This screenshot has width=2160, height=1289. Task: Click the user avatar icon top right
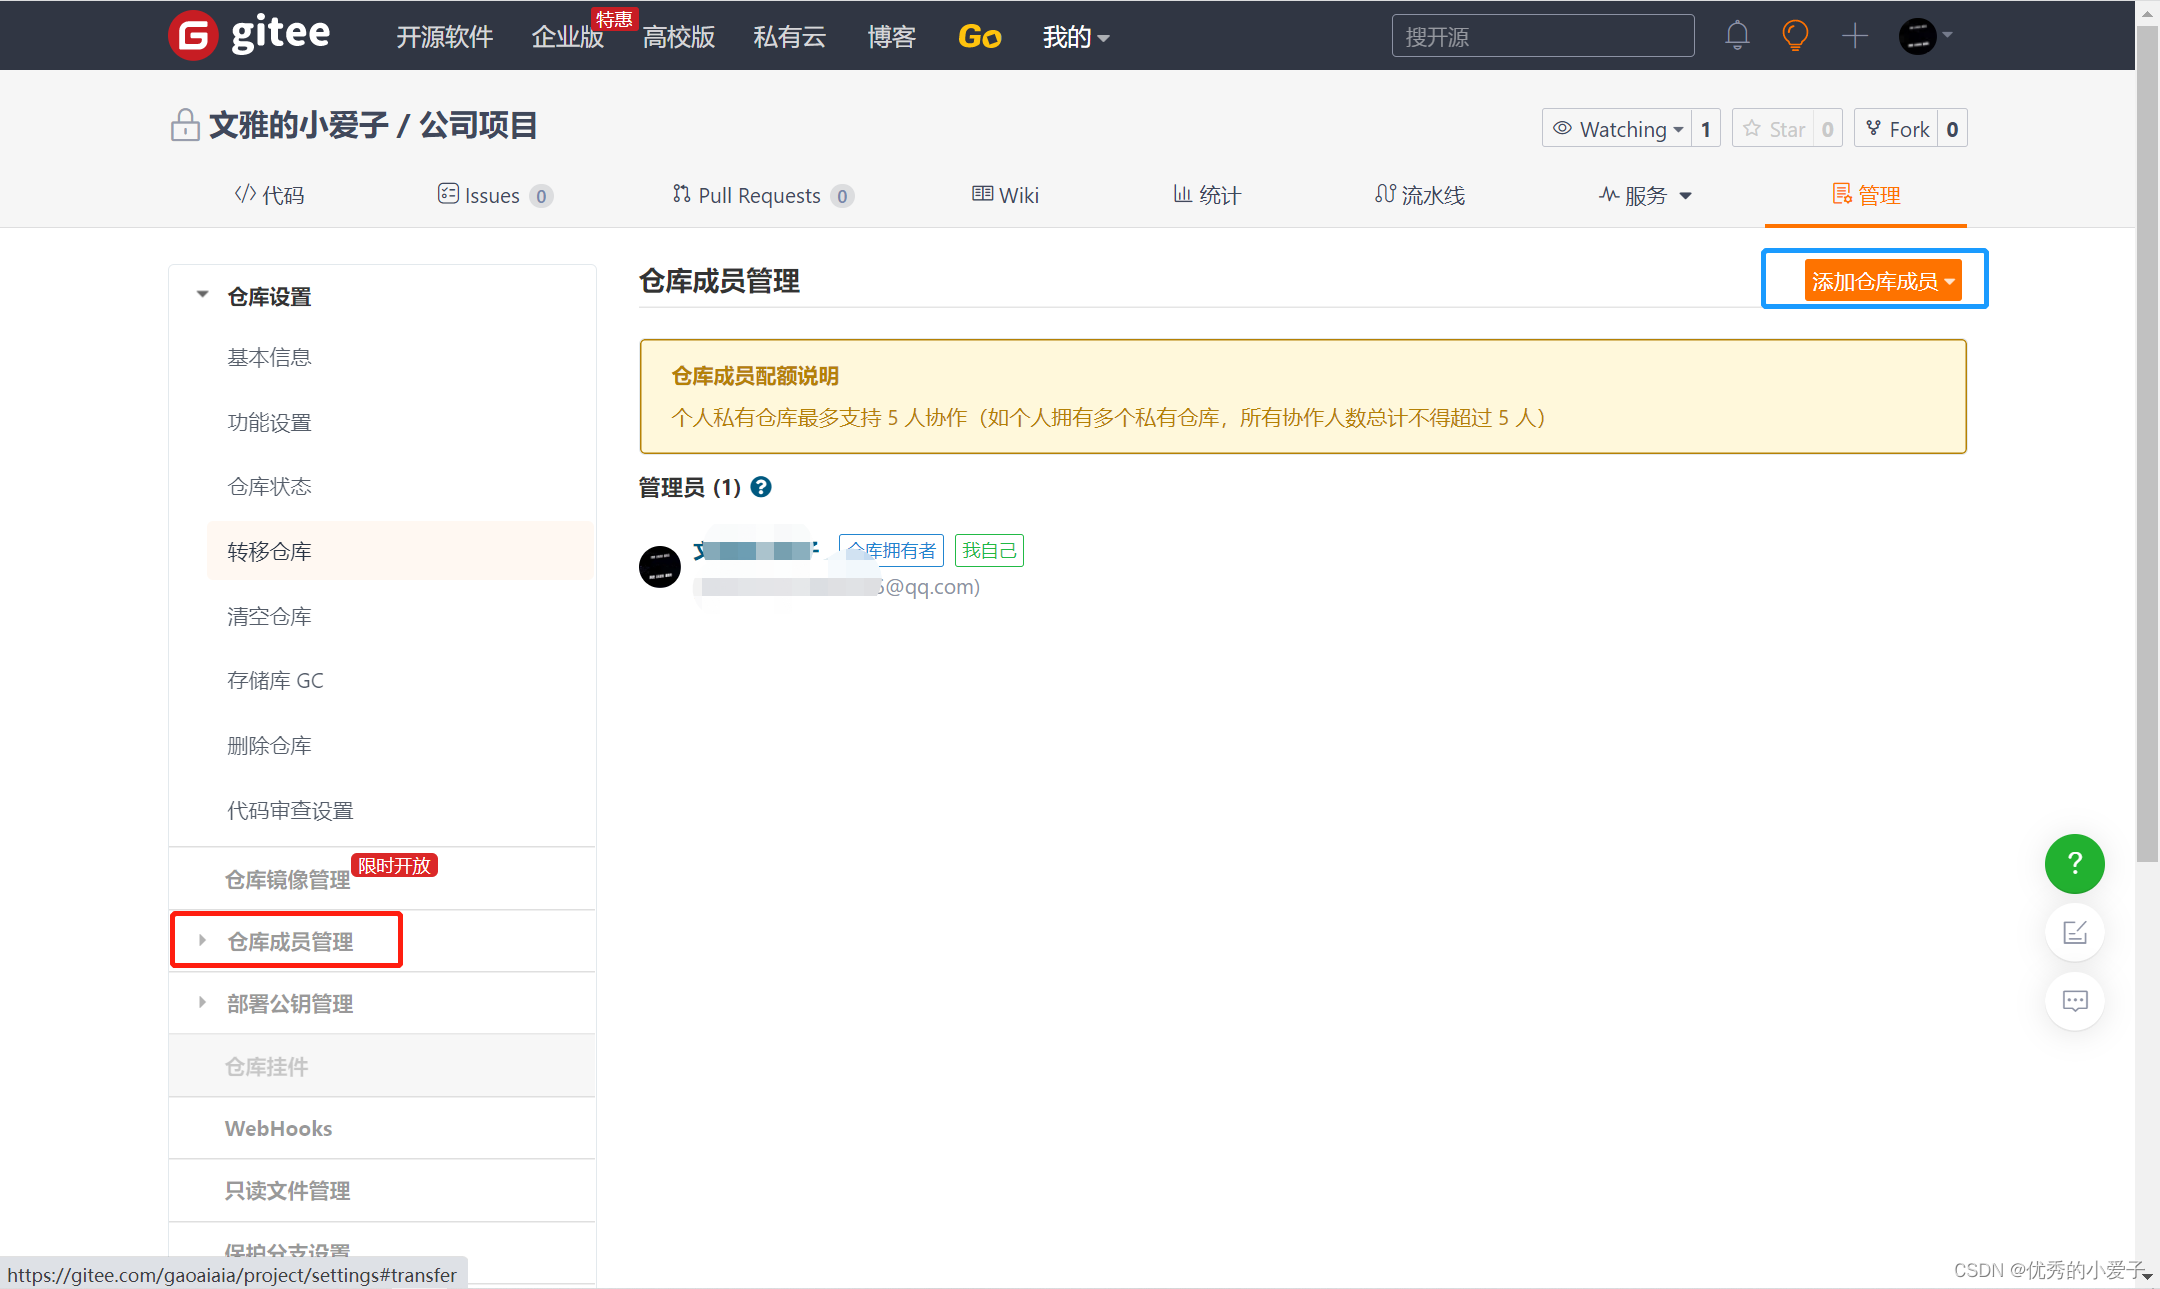point(1918,34)
